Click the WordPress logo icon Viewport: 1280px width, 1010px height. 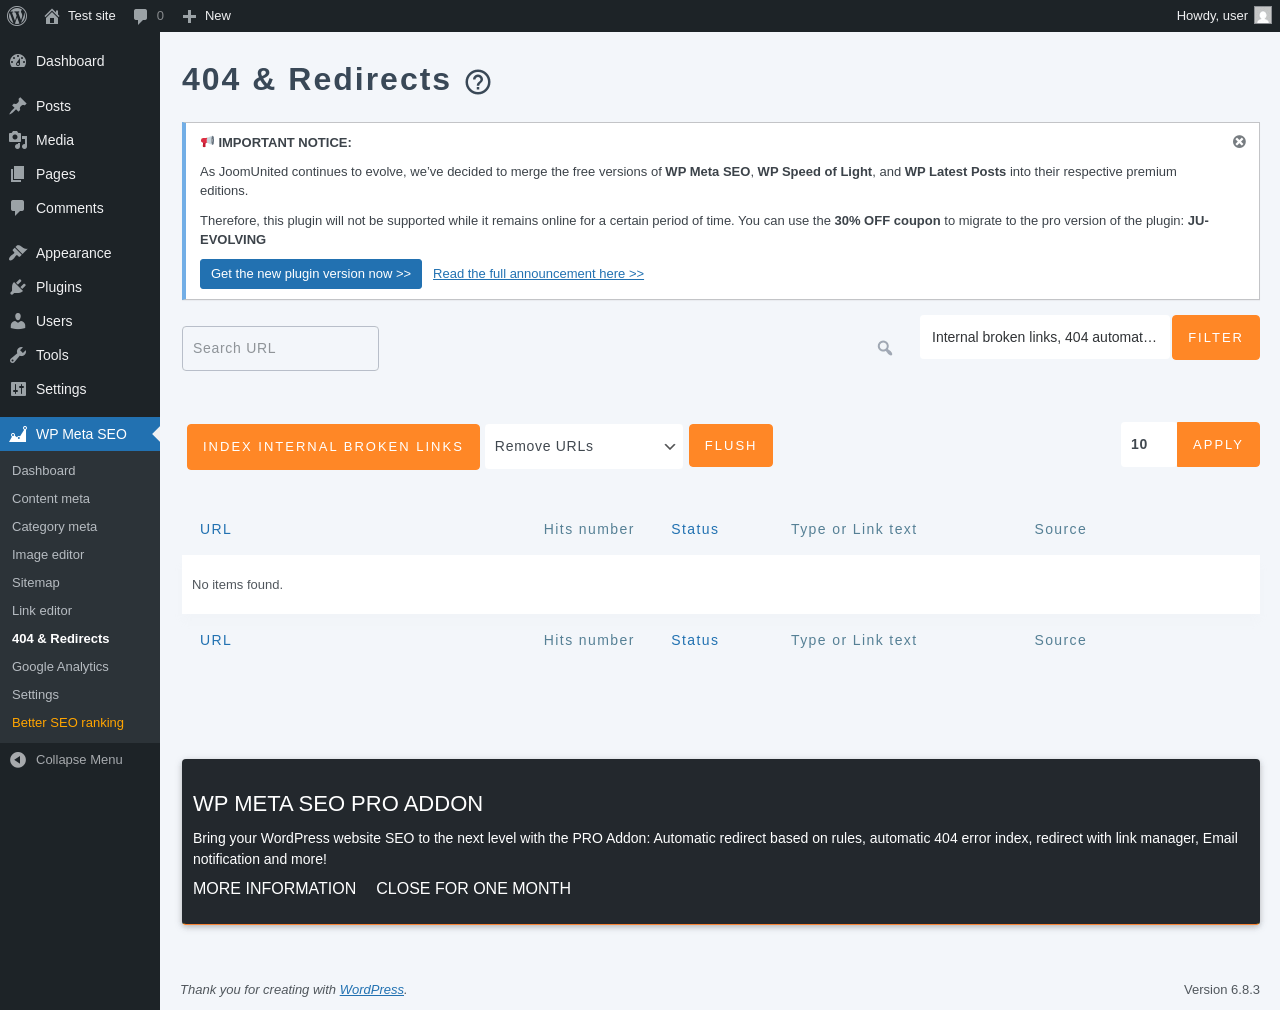(17, 16)
